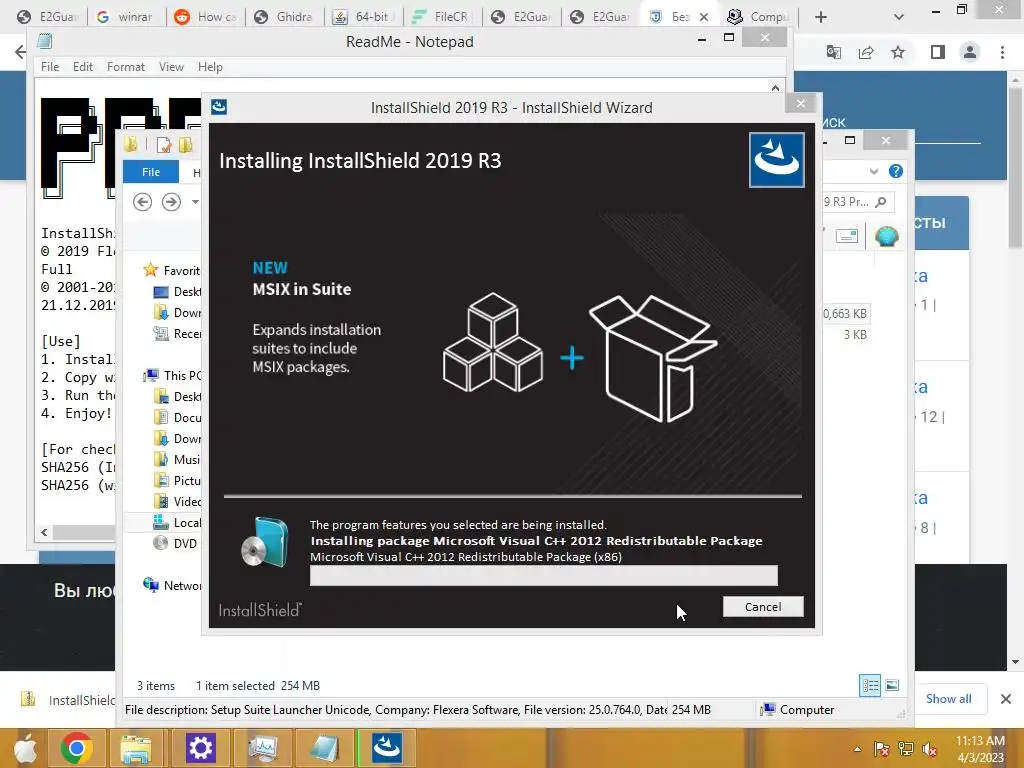Image resolution: width=1024 pixels, height=768 pixels.
Task: Open File tab in Explorer ribbon
Action: (x=151, y=172)
